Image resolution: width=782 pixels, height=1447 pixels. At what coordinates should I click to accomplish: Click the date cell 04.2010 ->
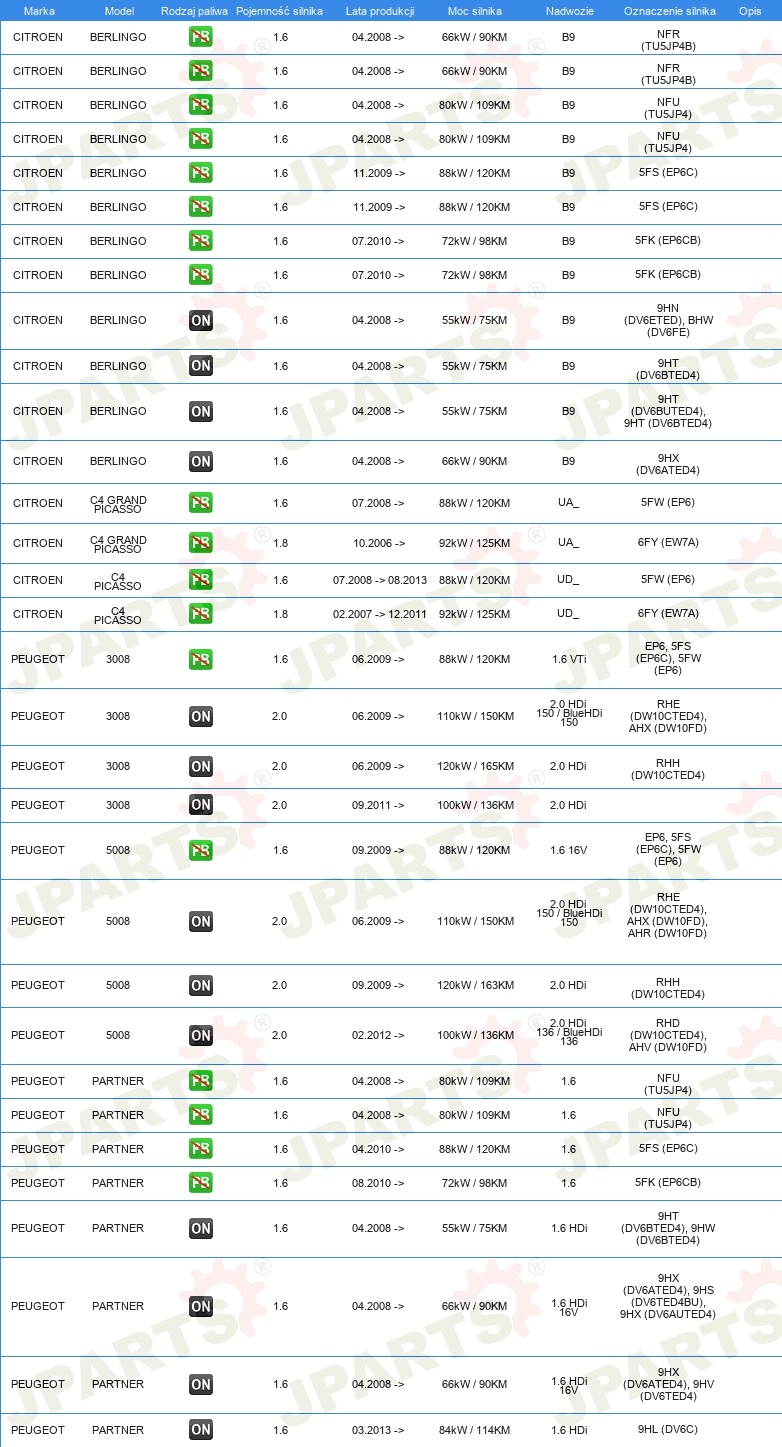coord(379,1150)
